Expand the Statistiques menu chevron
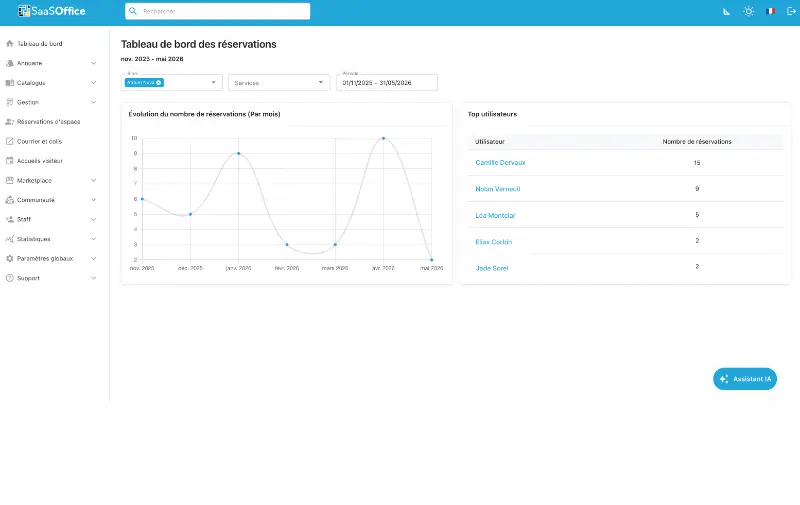The width and height of the screenshot is (800, 505). 93,239
